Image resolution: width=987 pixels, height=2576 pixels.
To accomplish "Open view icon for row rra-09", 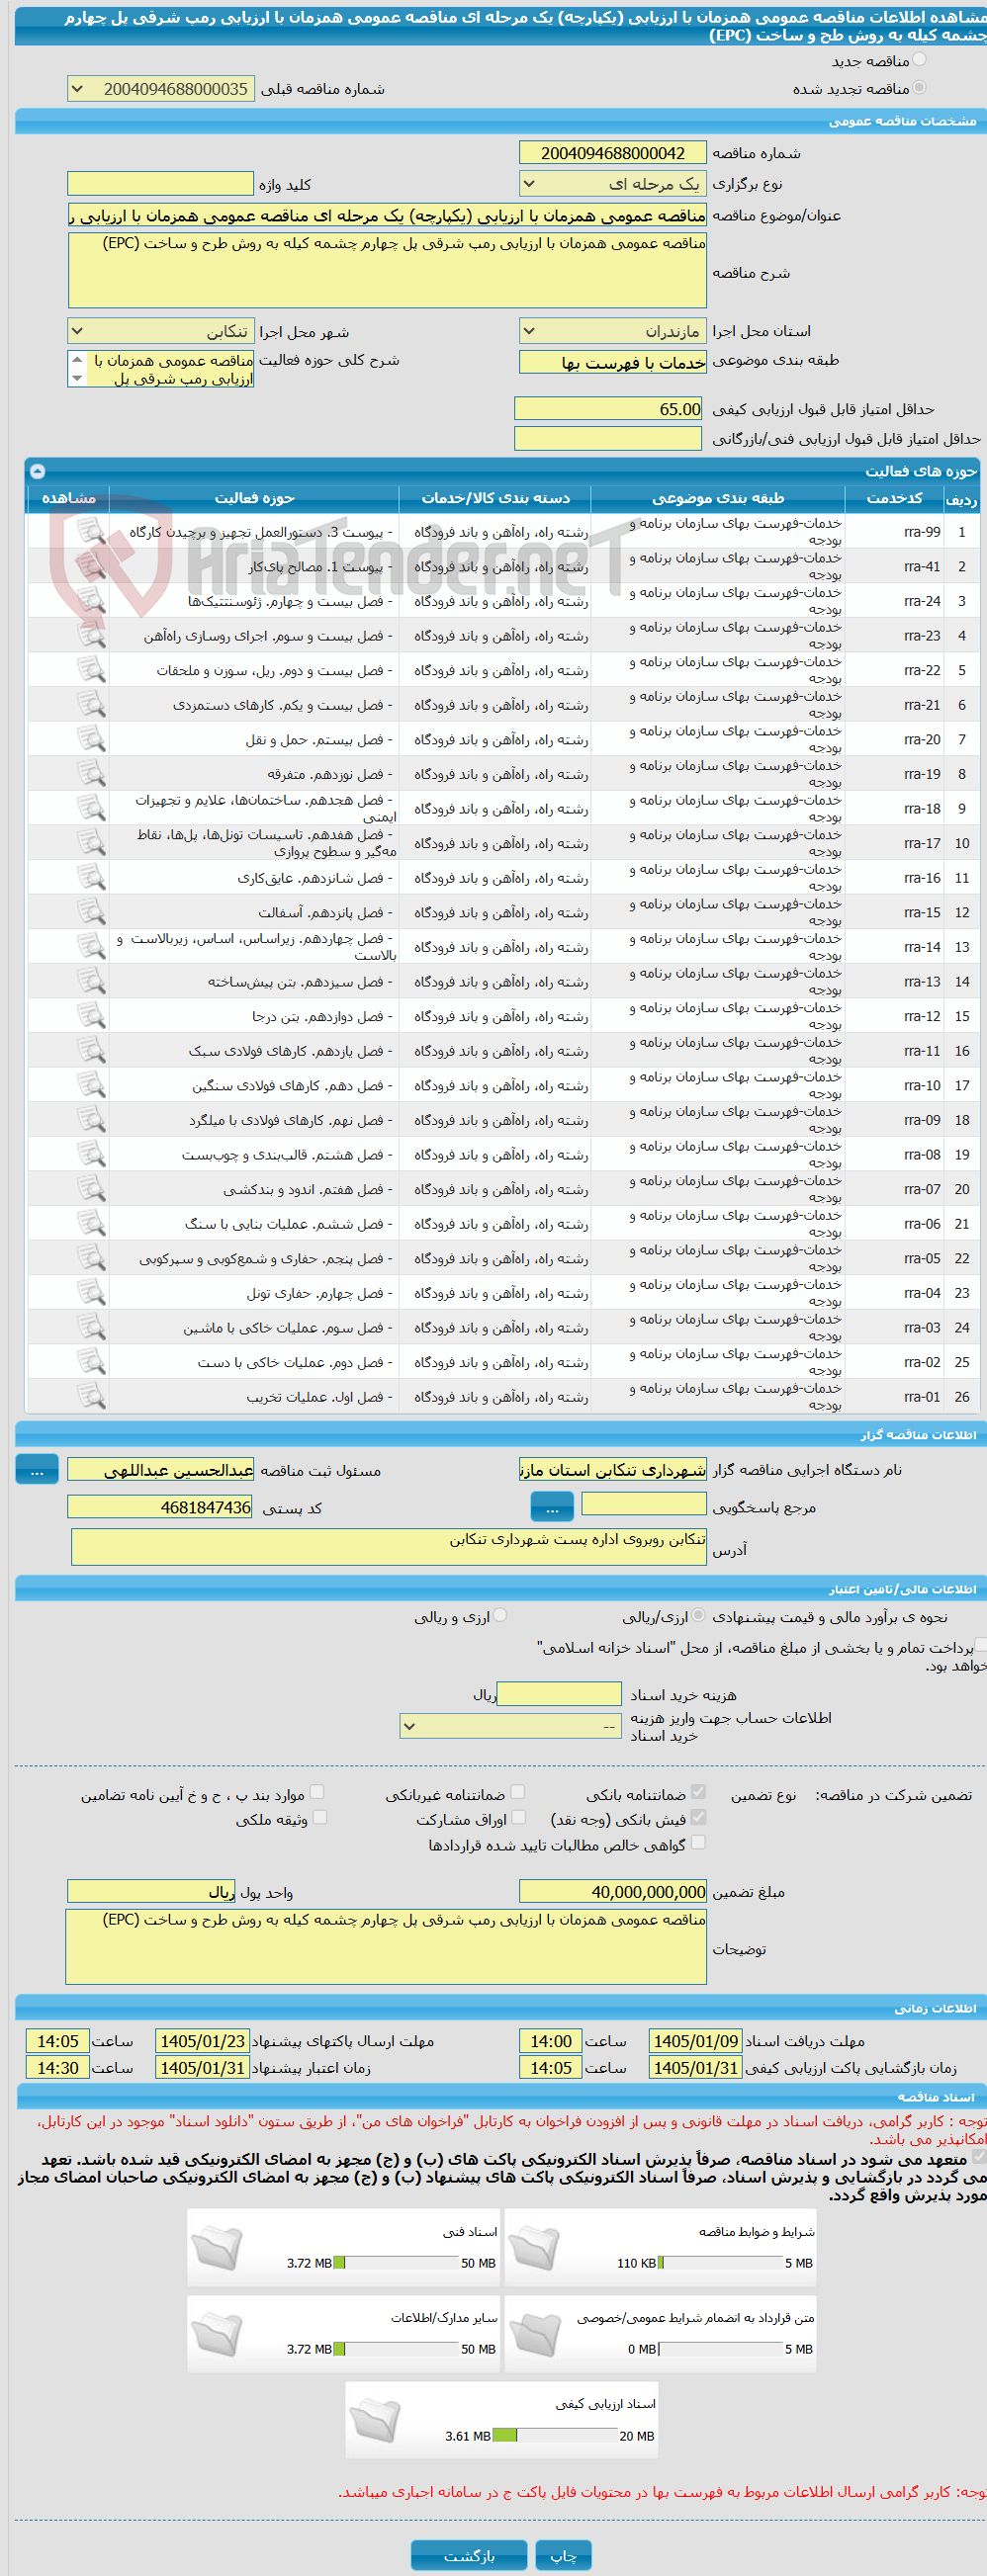I will pos(91,1120).
